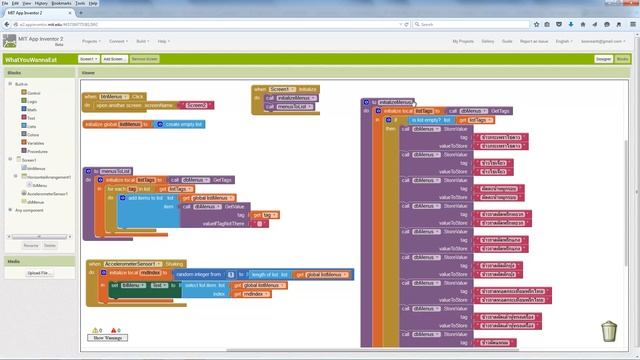Collapse the Screen1 tree node
Viewport: 640px width, 360px height.
click(10, 159)
